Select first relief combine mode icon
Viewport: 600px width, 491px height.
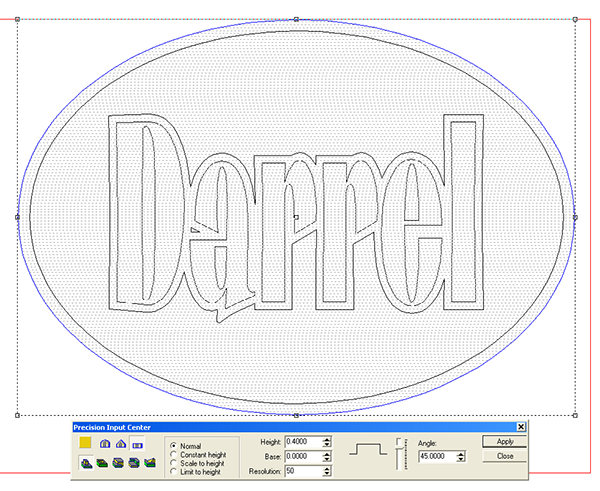point(86,463)
